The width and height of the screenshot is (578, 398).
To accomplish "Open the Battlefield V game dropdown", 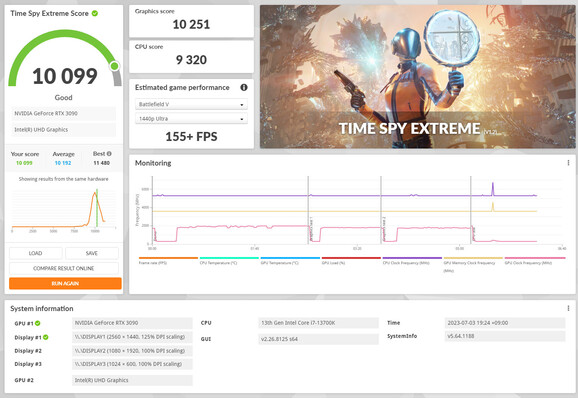I will click(x=191, y=104).
